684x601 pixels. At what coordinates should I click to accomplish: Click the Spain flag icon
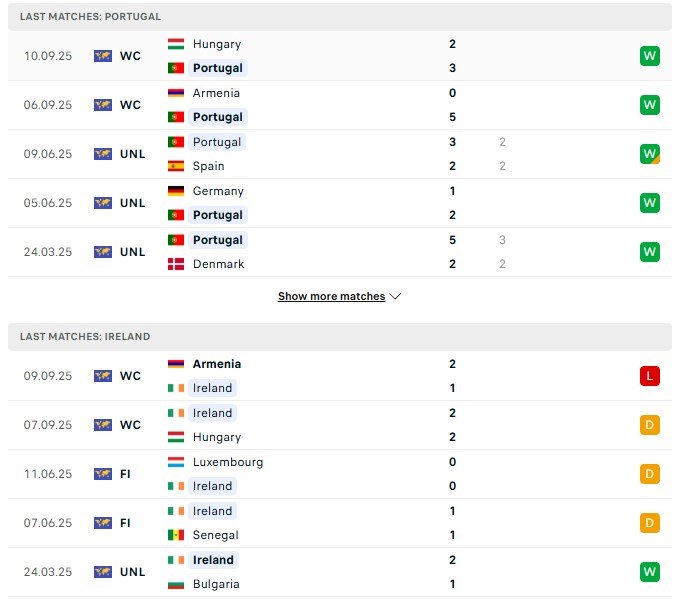point(176,166)
